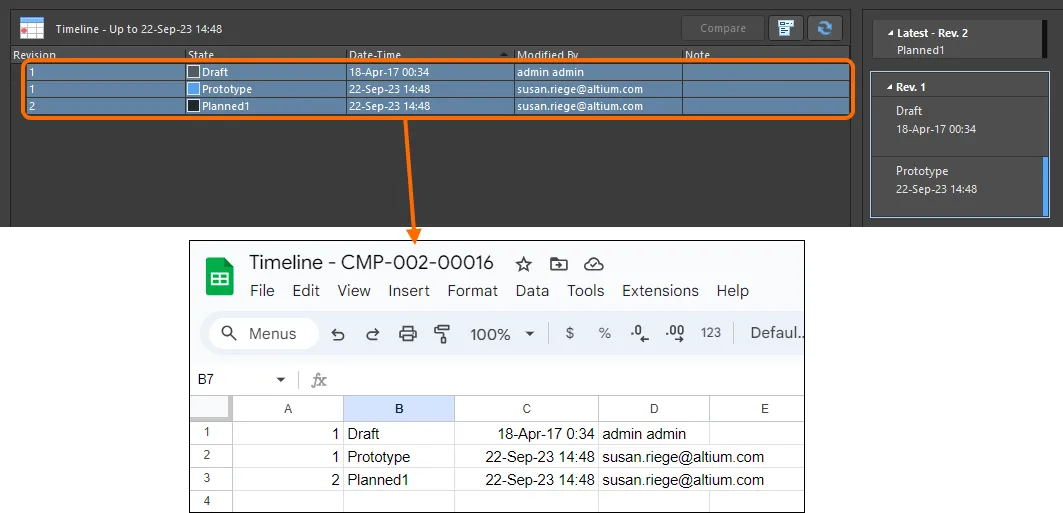
Task: Apply currency format with dollar icon
Action: 570,333
